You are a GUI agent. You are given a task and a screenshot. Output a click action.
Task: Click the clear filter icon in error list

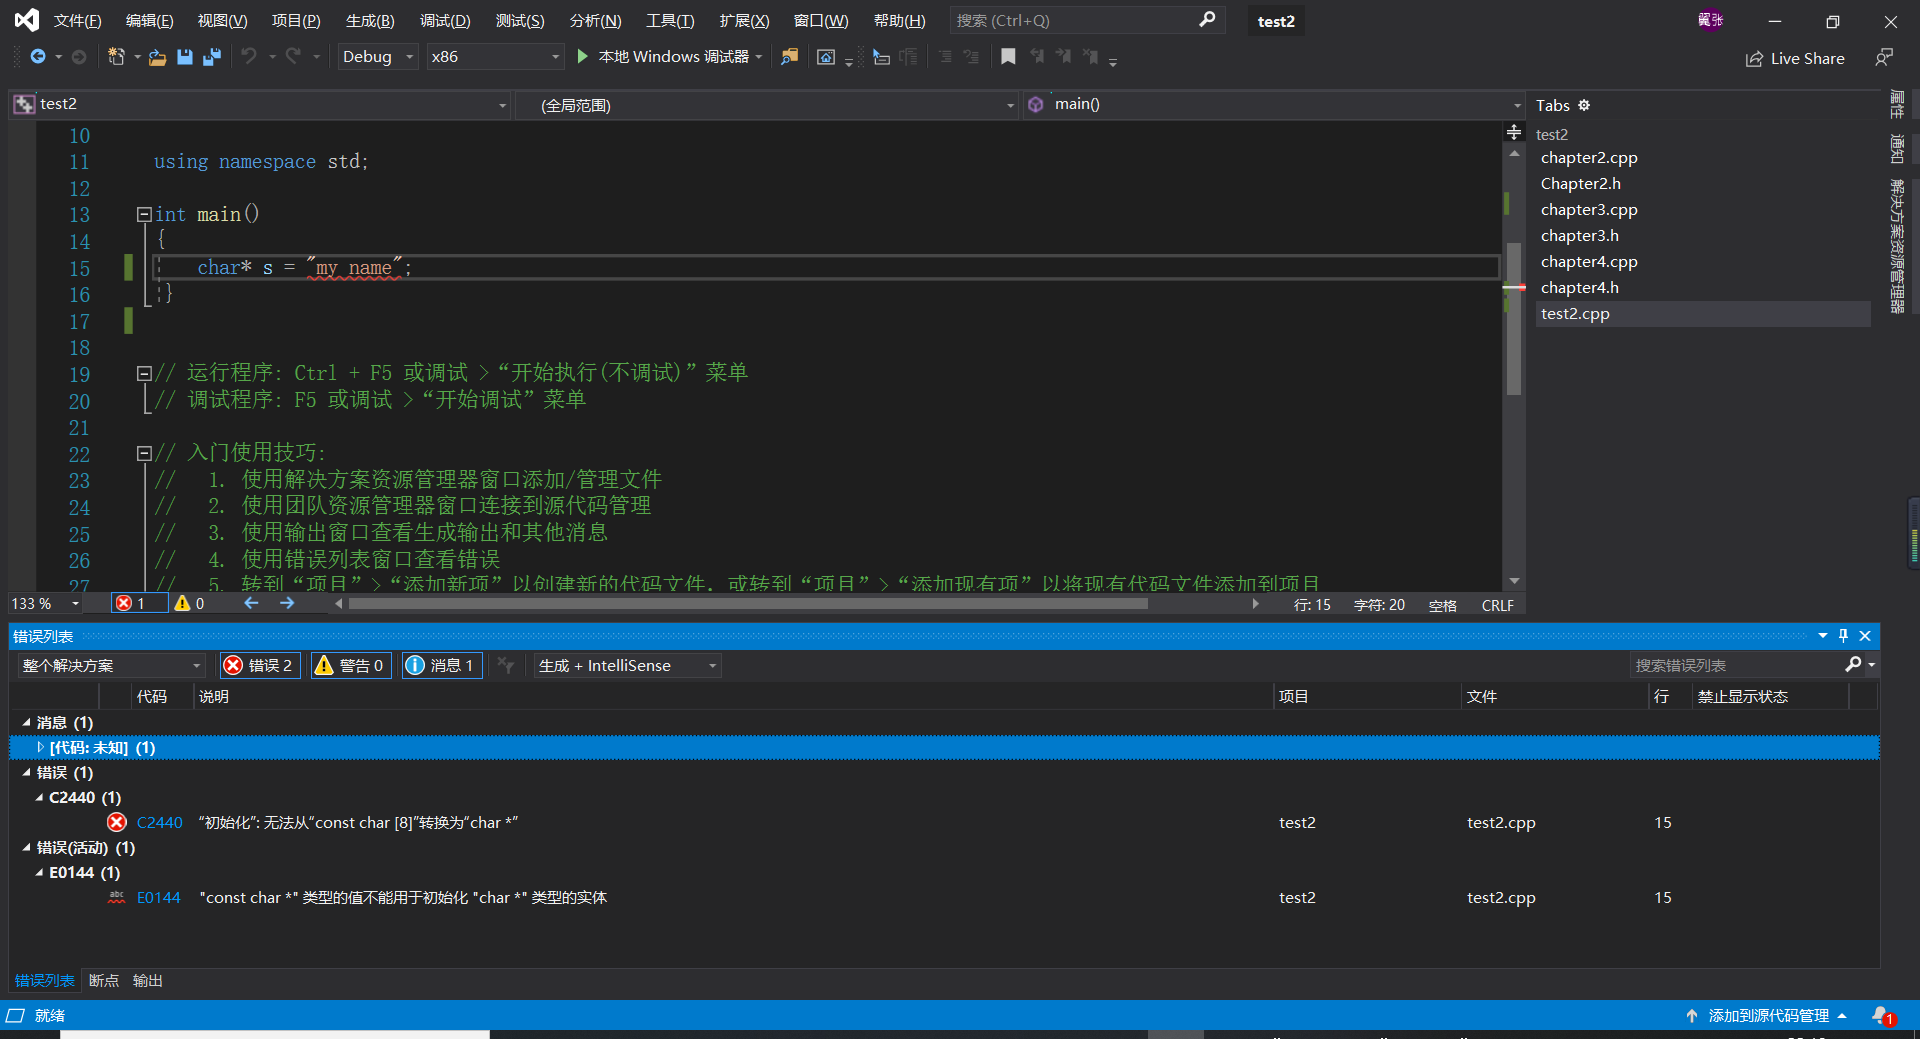pyautogui.click(x=506, y=666)
